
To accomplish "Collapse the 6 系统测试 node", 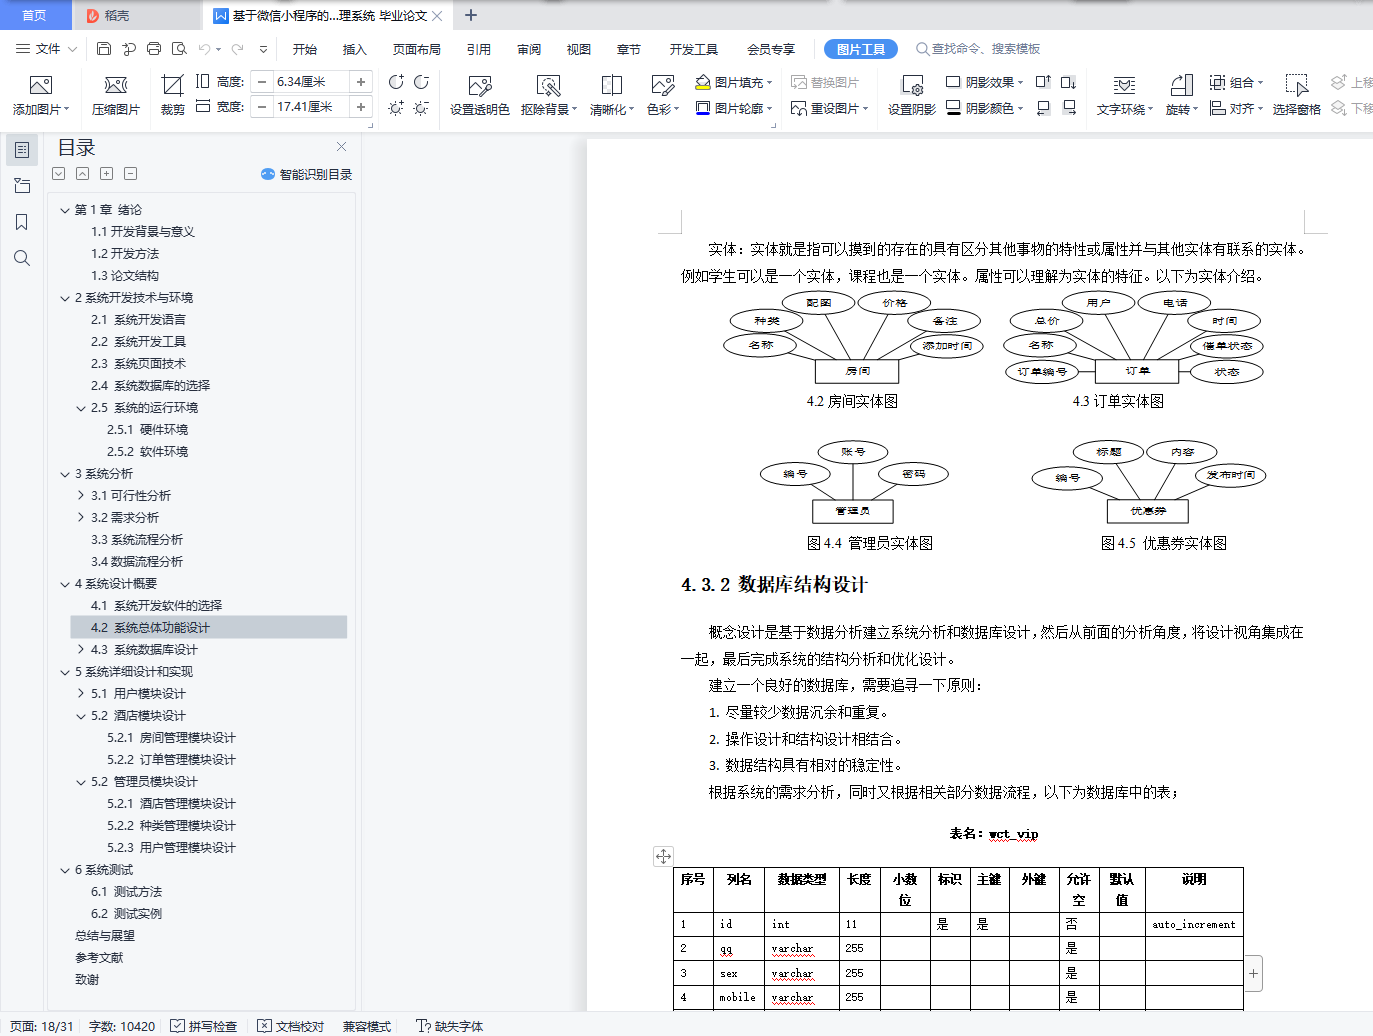I will tap(65, 870).
